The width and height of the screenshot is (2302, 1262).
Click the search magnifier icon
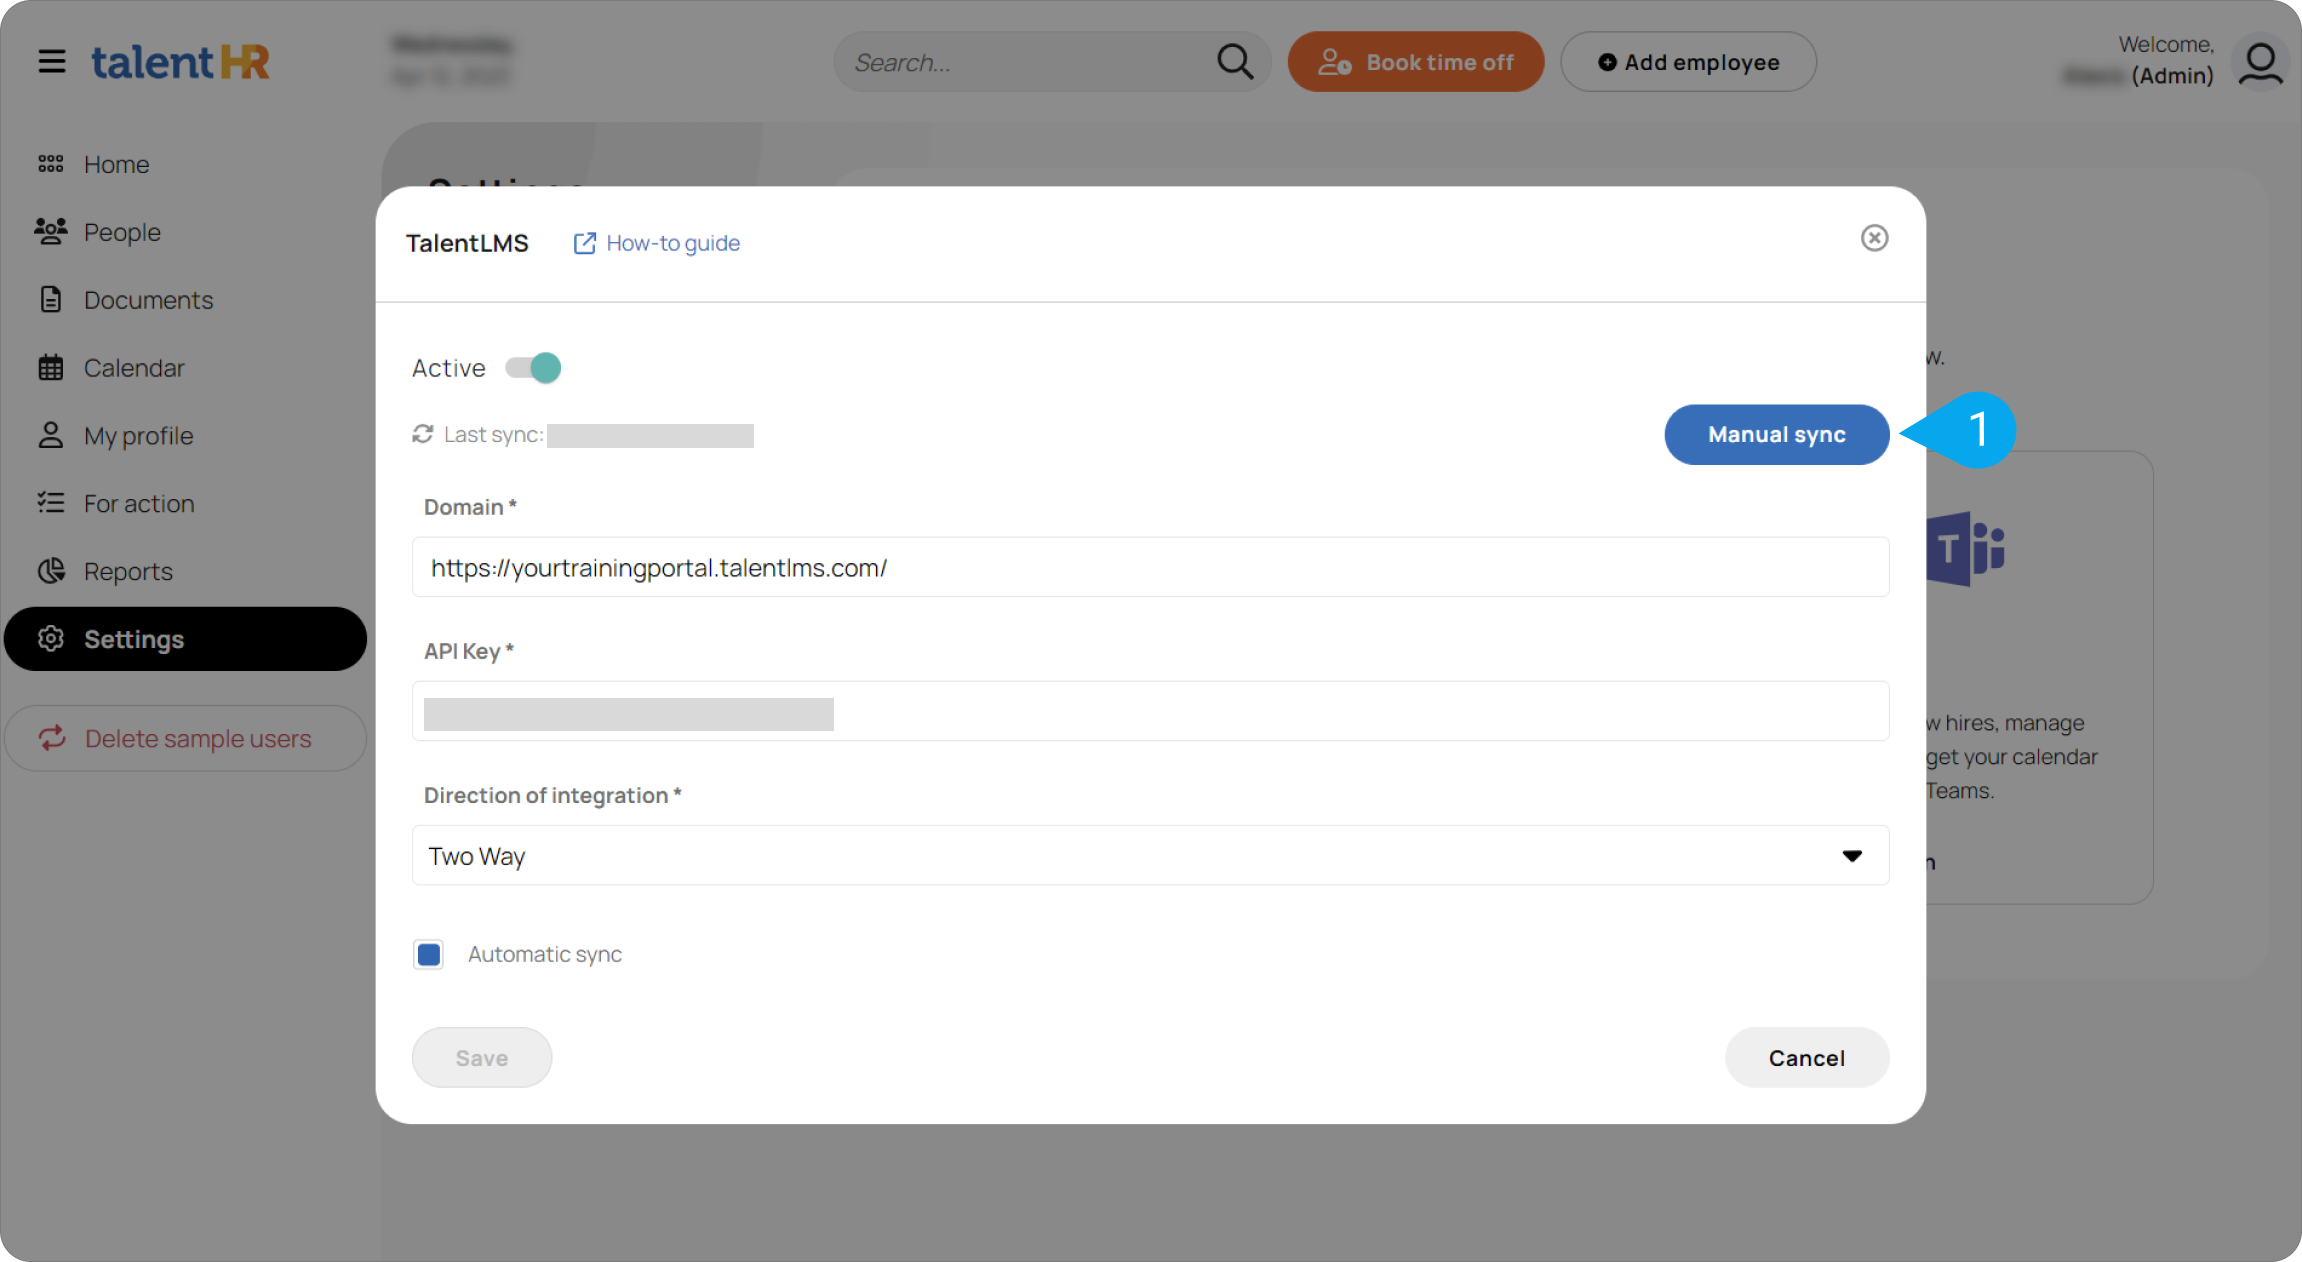1234,61
